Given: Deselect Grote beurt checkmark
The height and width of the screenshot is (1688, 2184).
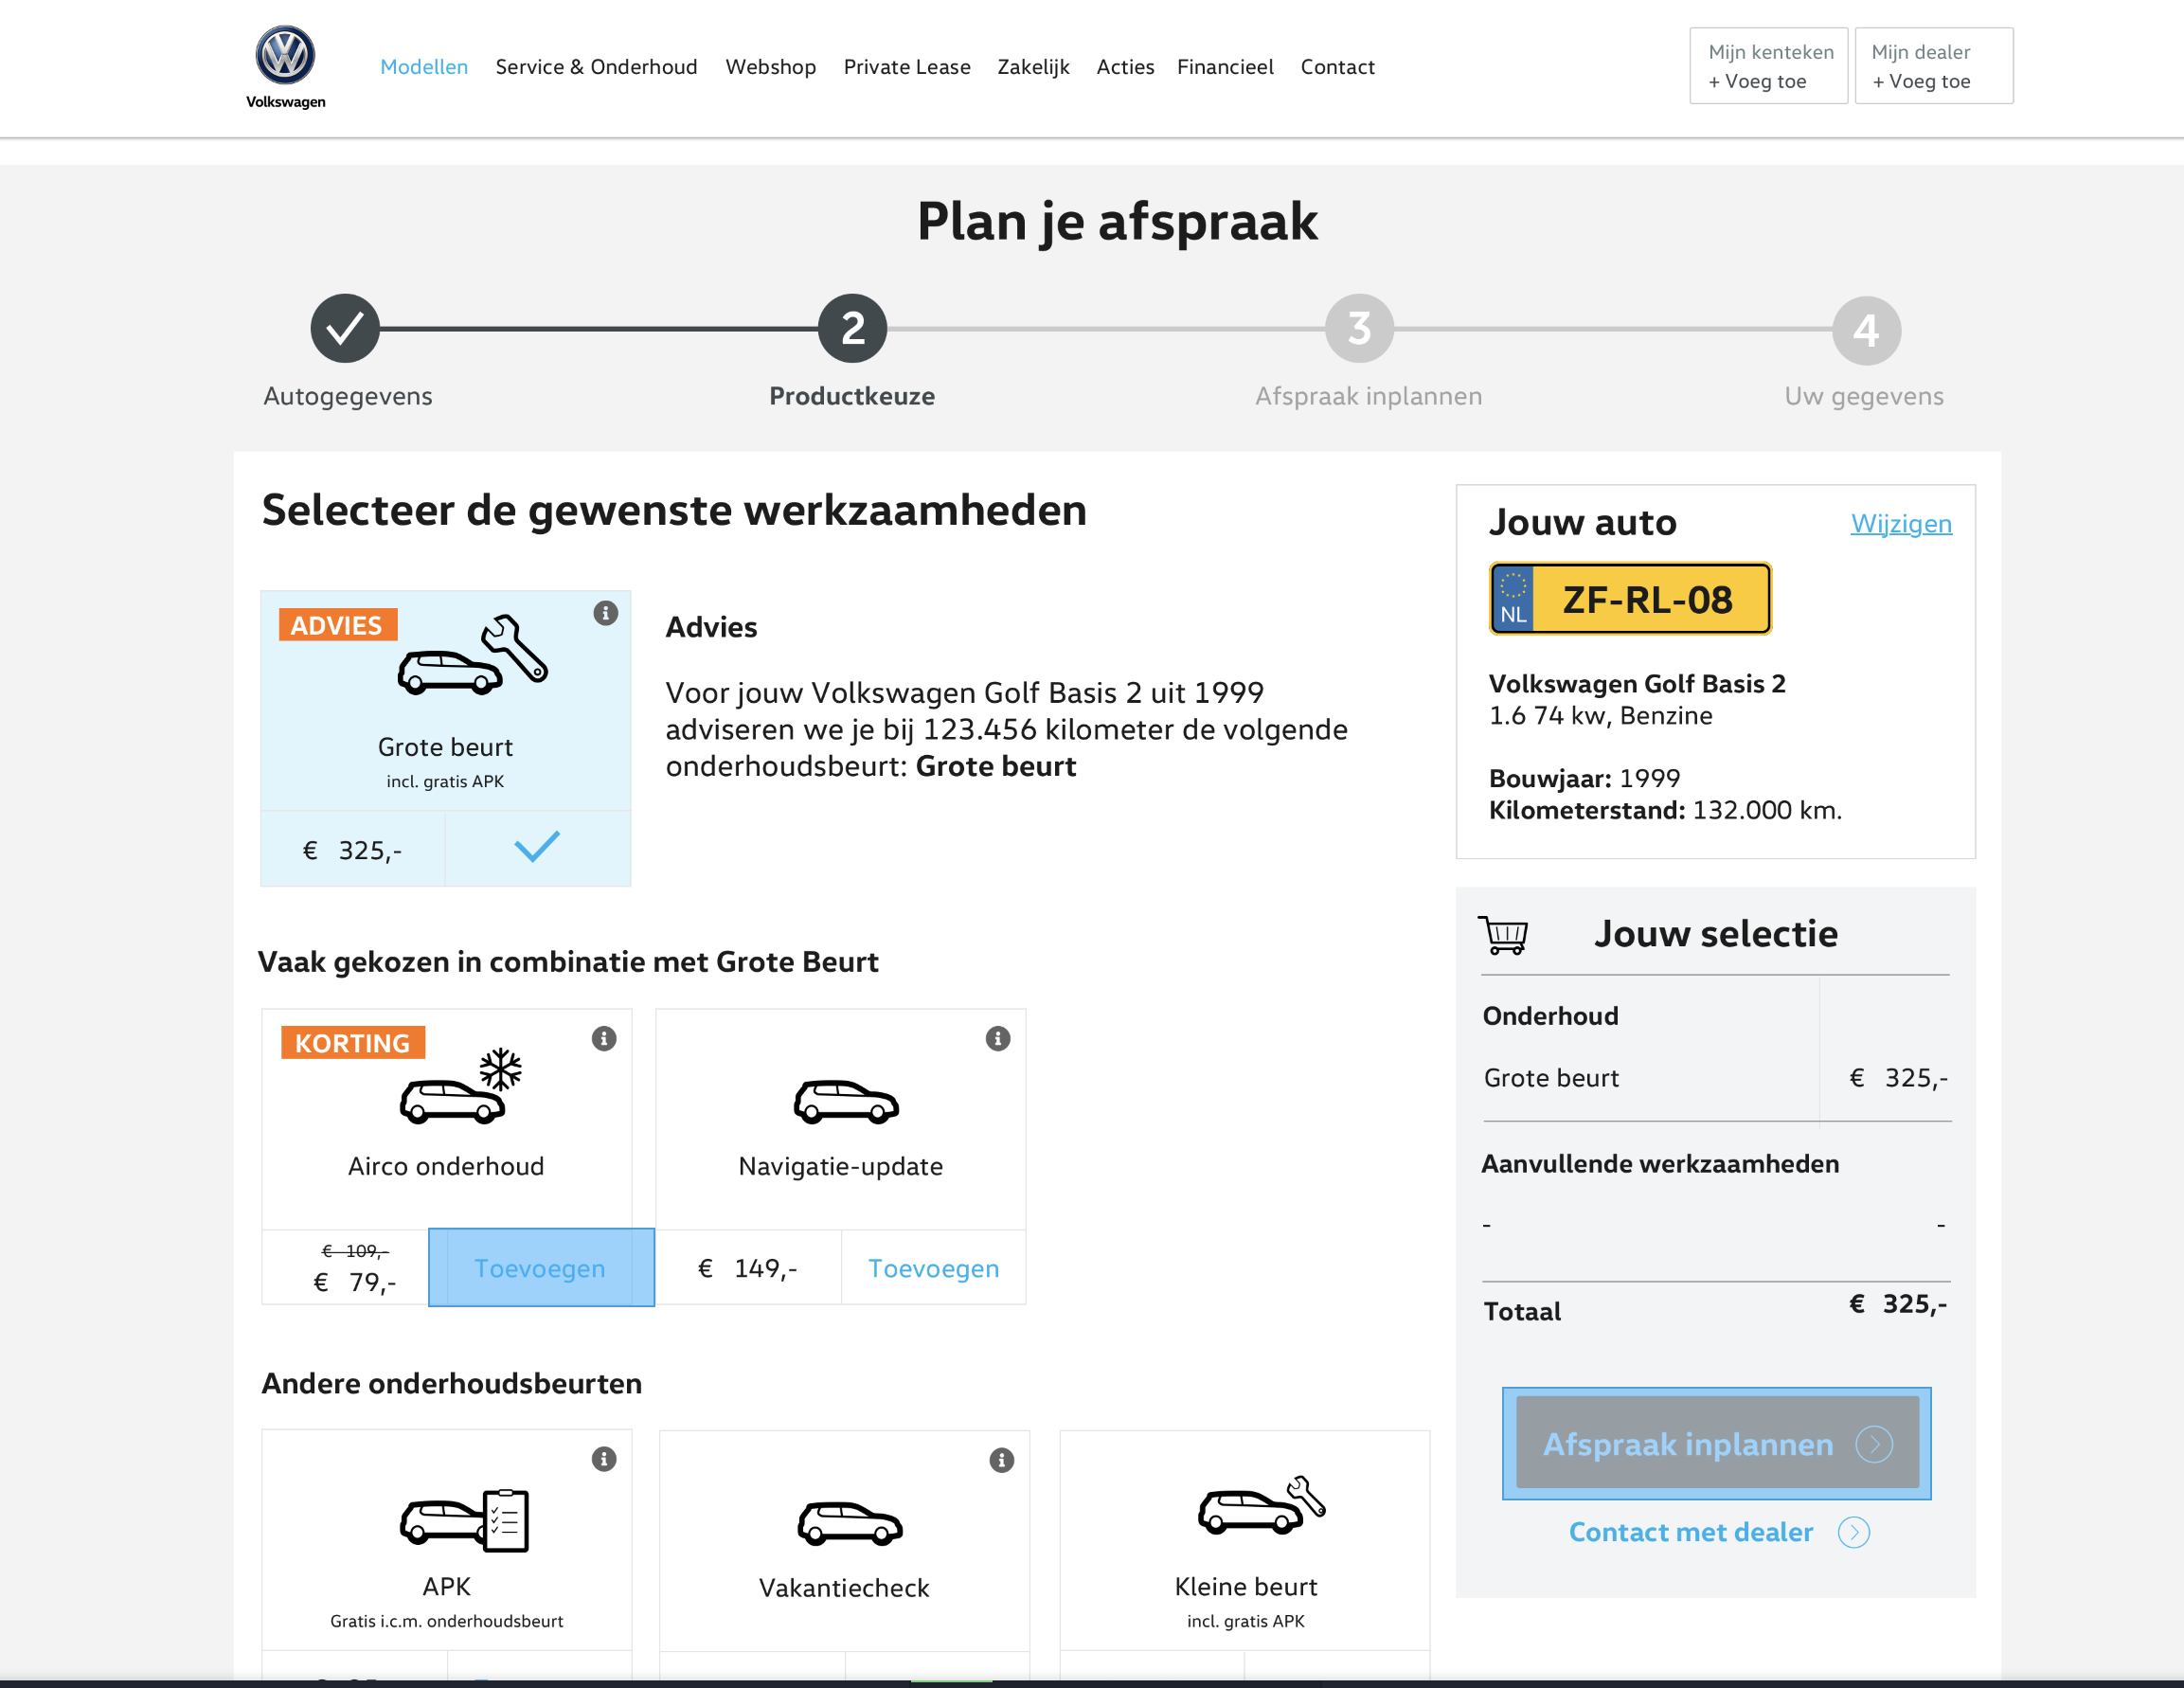Looking at the screenshot, I should click(x=537, y=848).
